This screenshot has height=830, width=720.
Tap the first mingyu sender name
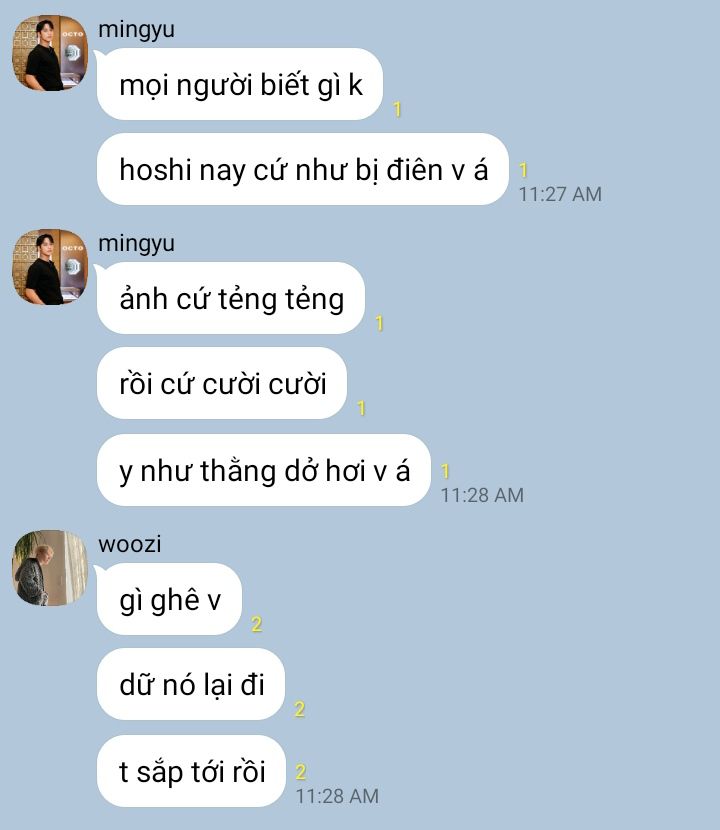pos(136,30)
